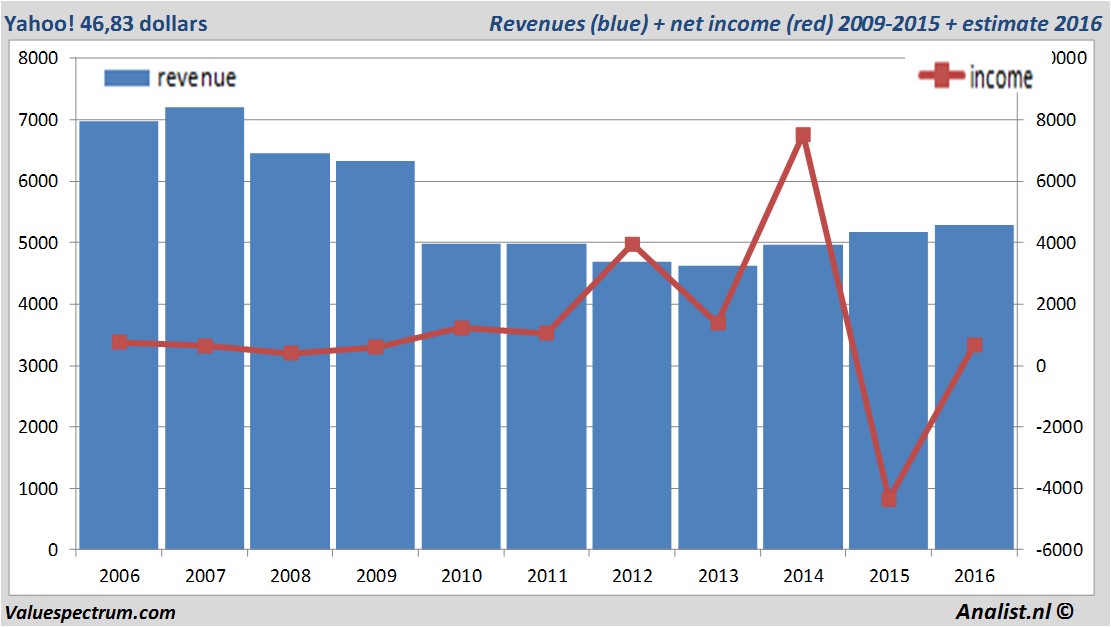
Task: Select the 2015 revenue bar
Action: click(x=889, y=390)
